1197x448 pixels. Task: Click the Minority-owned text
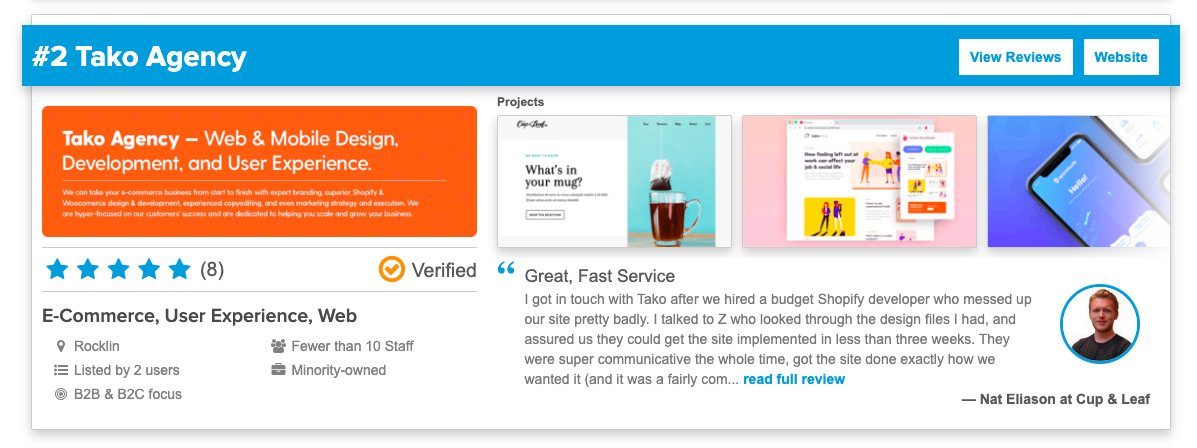[339, 370]
